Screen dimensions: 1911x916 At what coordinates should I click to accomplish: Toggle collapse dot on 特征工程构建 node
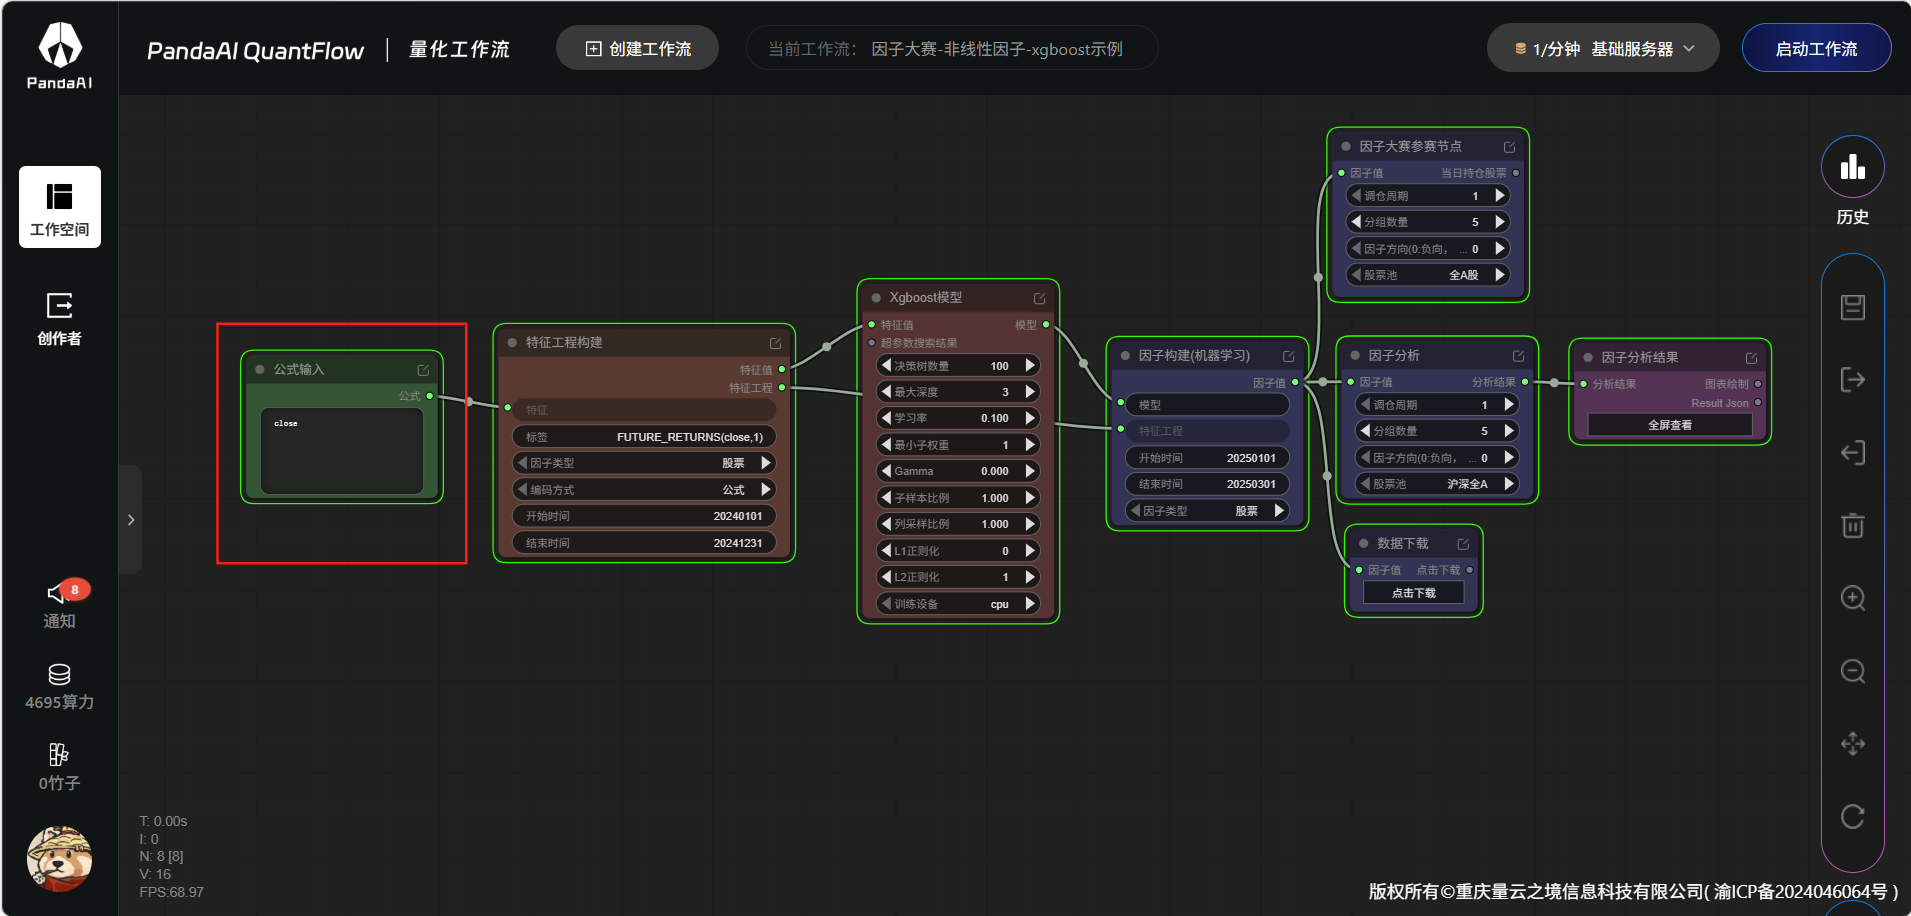[x=512, y=342]
